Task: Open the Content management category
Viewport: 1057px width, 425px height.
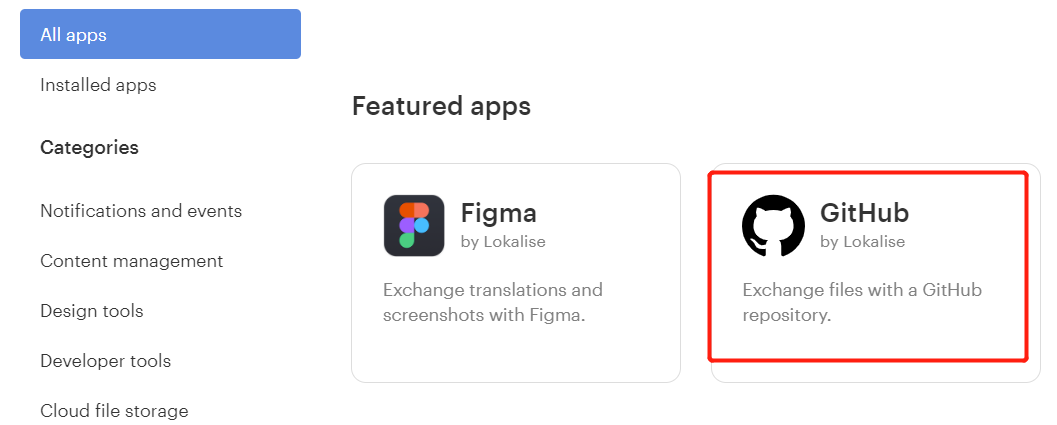Action: pyautogui.click(x=131, y=261)
